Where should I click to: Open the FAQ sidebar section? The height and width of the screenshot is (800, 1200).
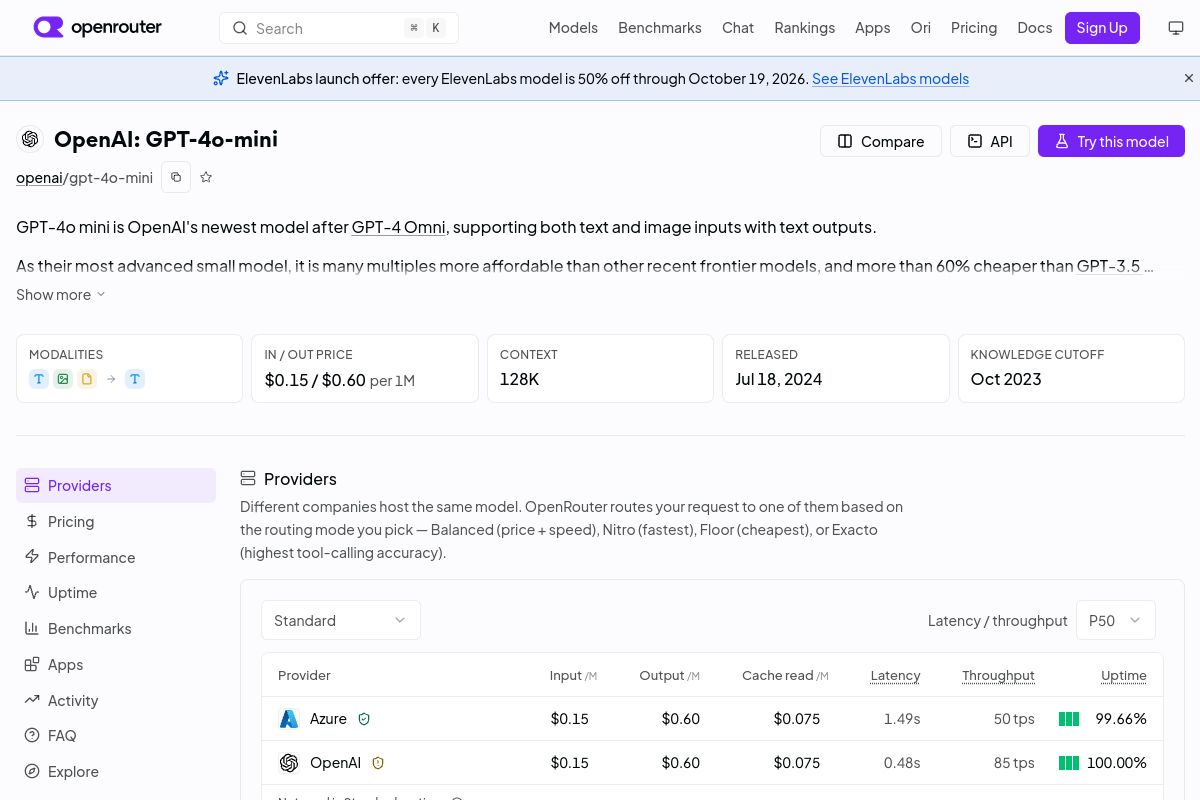(116, 736)
